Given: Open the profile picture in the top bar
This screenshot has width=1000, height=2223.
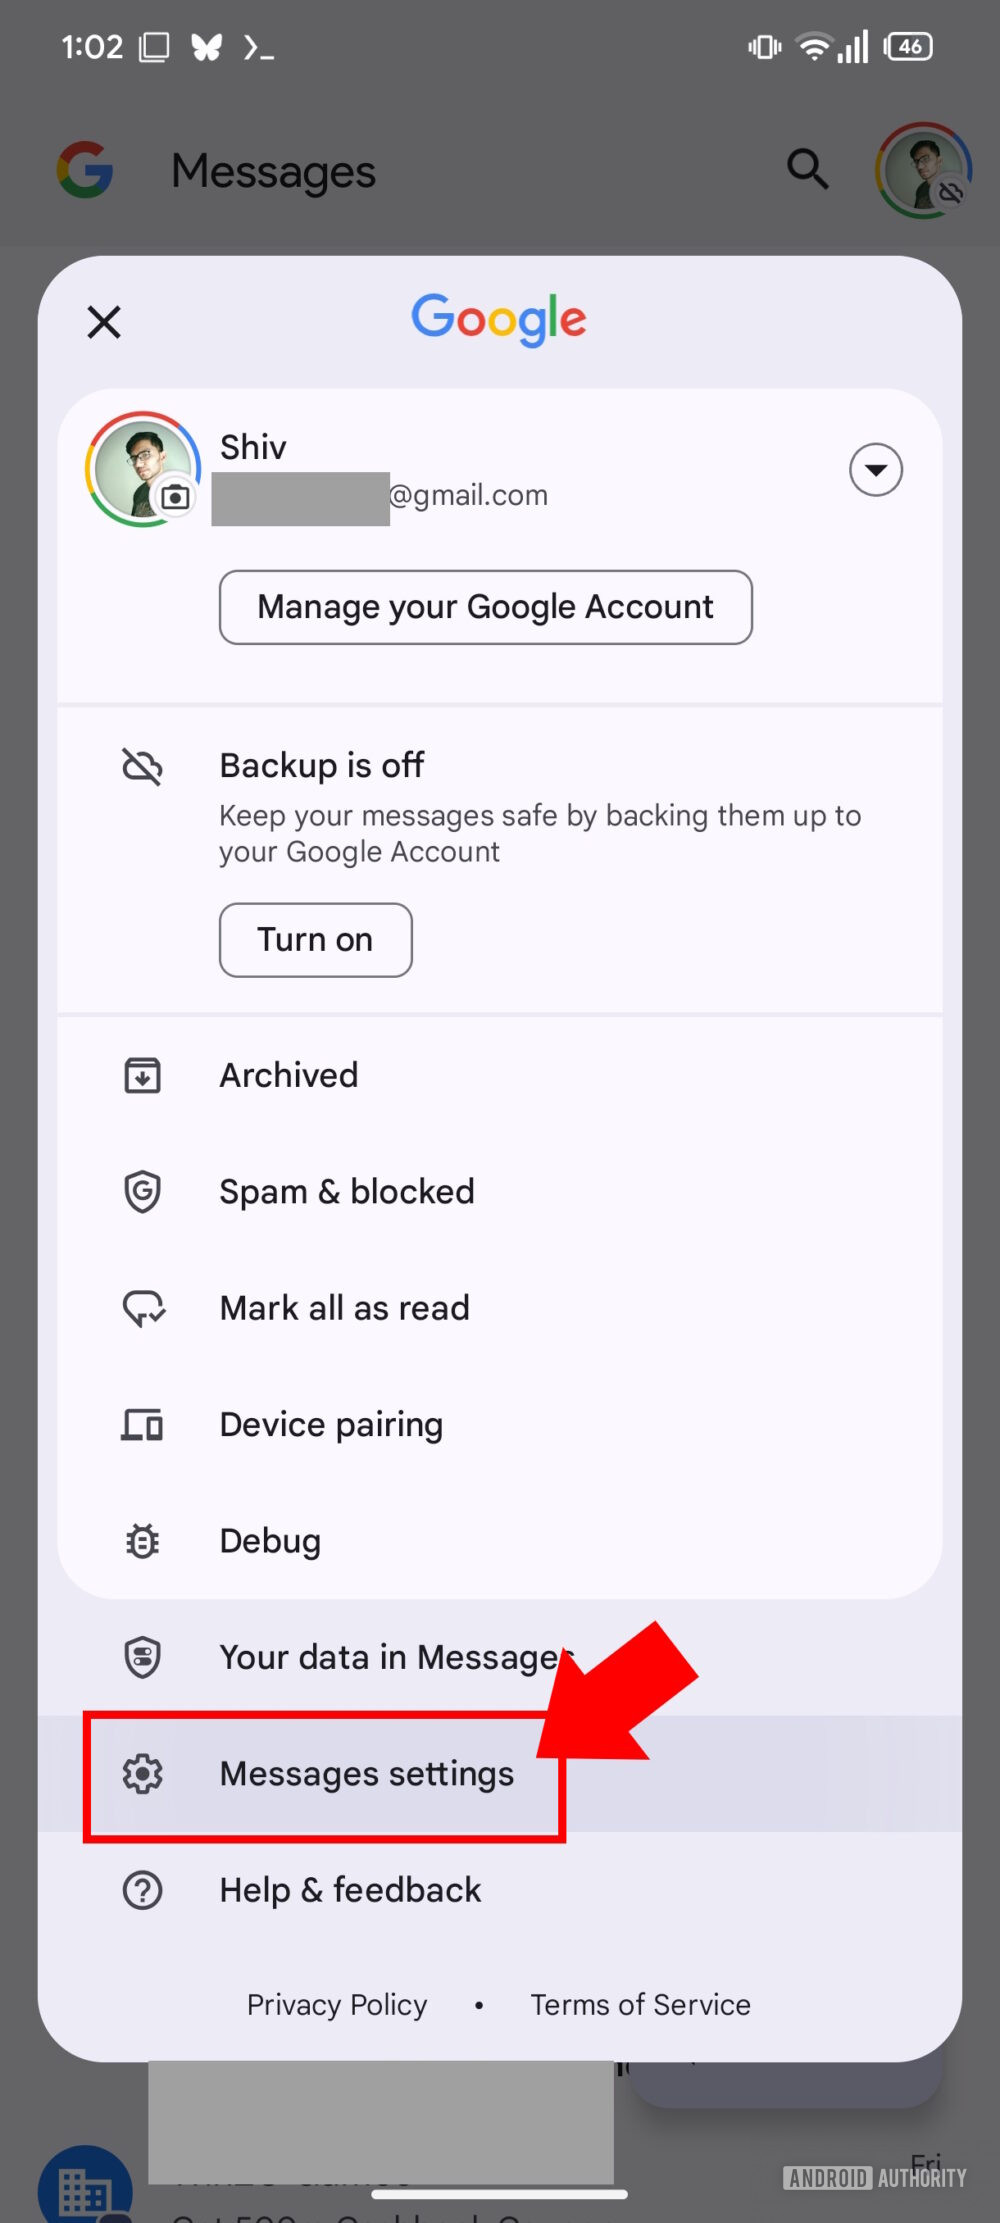Looking at the screenshot, I should [922, 168].
